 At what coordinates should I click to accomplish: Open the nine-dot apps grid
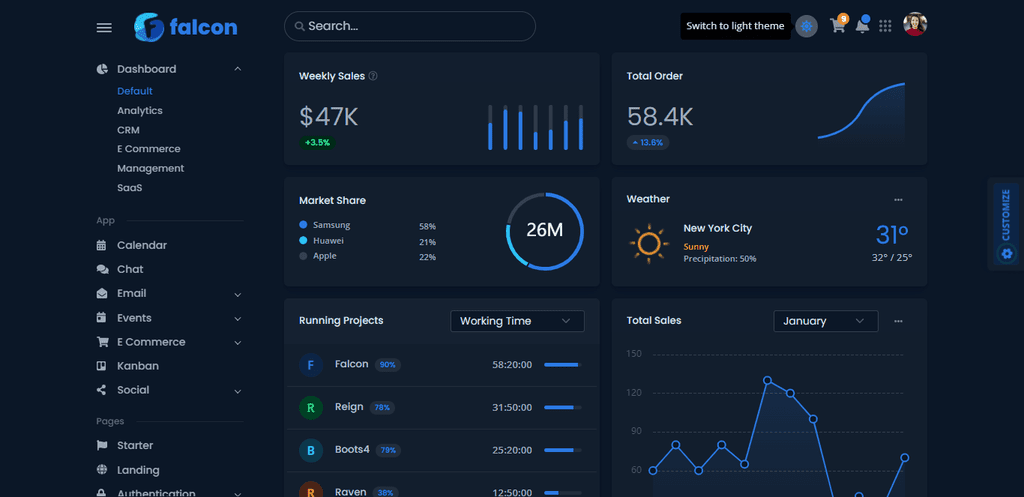885,26
